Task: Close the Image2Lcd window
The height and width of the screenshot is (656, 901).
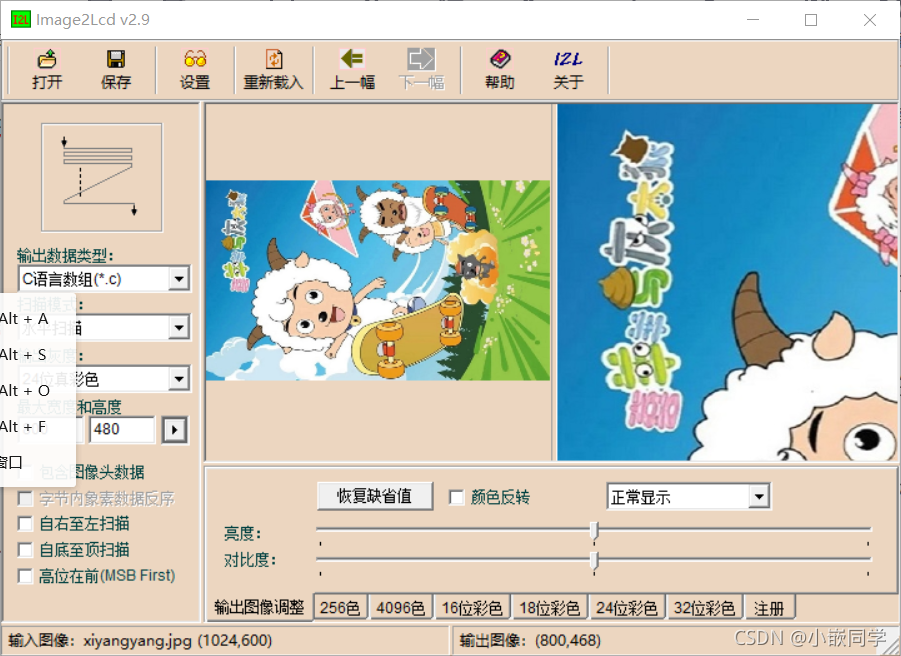Action: pyautogui.click(x=870, y=20)
